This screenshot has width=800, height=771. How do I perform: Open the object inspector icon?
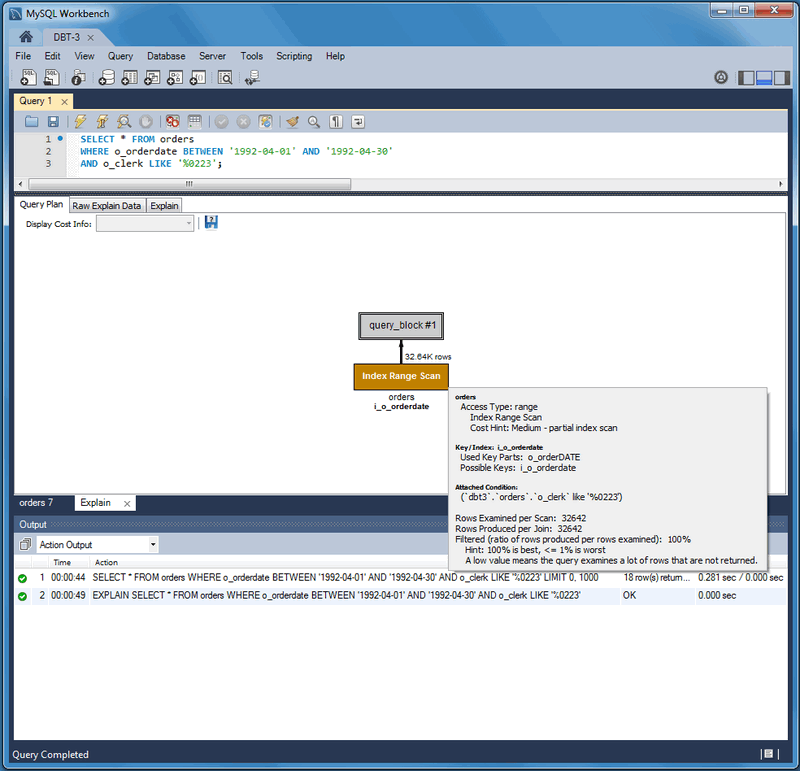click(78, 78)
